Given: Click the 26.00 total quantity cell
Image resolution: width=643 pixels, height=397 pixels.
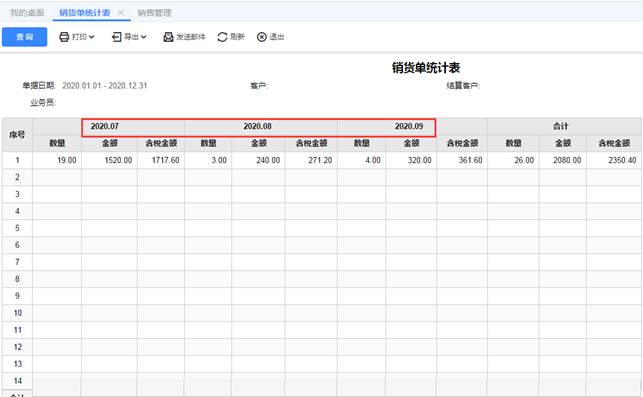Looking at the screenshot, I should pos(513,160).
